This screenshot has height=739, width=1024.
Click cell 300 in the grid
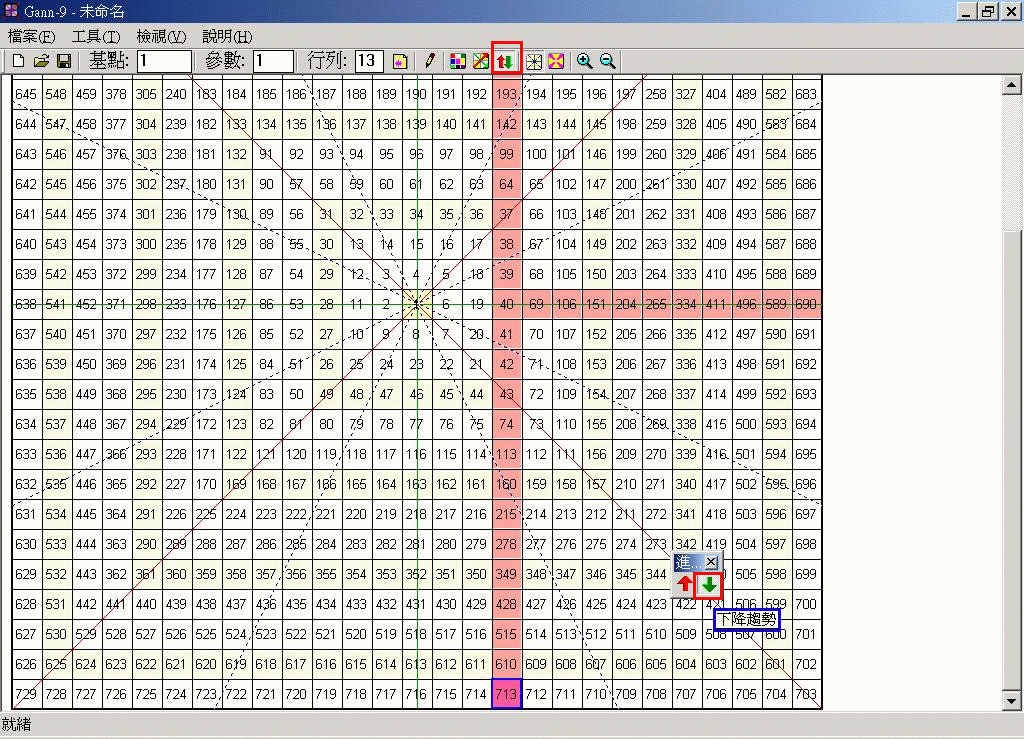point(146,244)
